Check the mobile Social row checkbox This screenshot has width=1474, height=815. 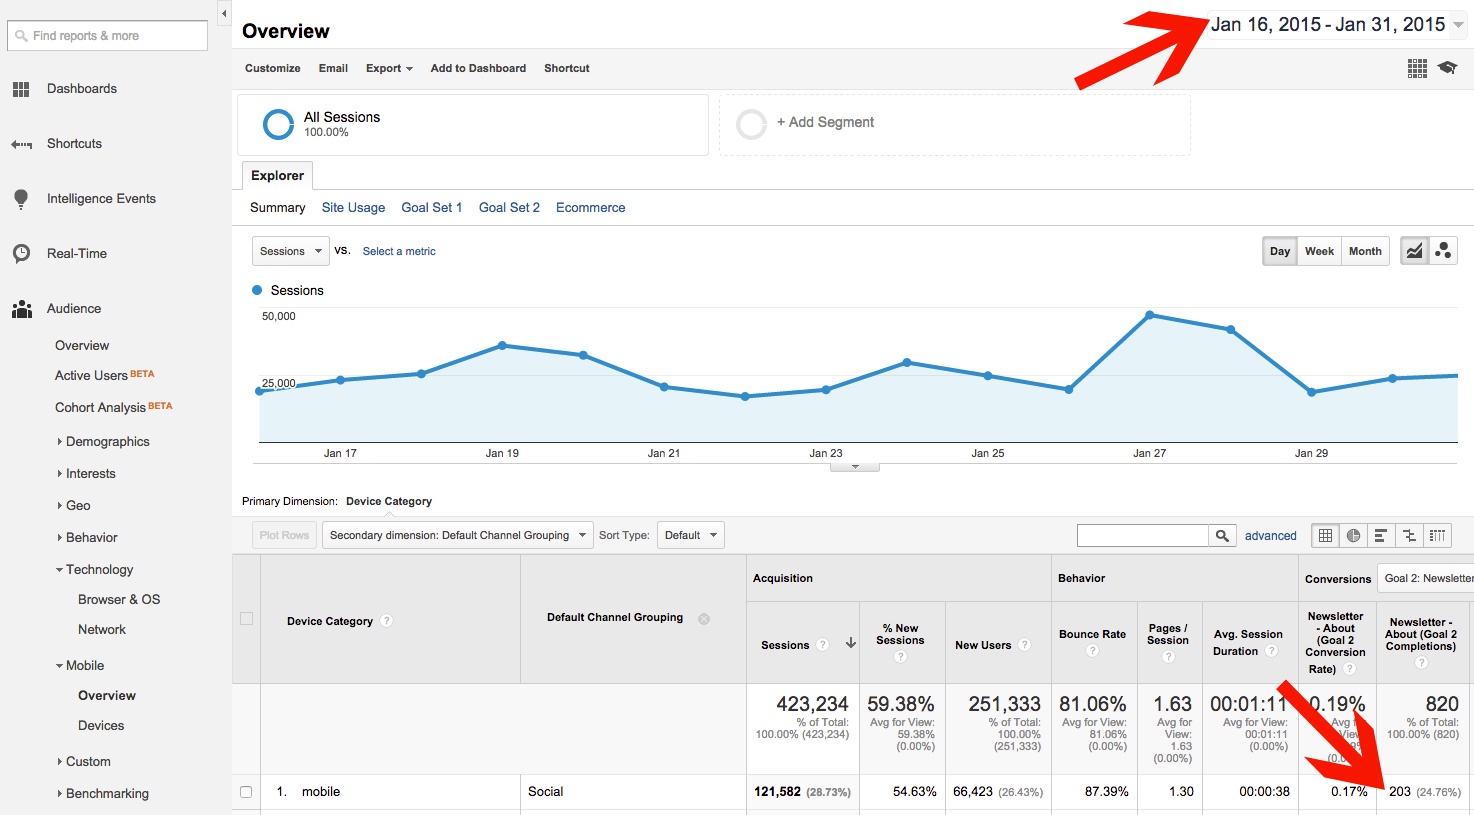tap(246, 792)
